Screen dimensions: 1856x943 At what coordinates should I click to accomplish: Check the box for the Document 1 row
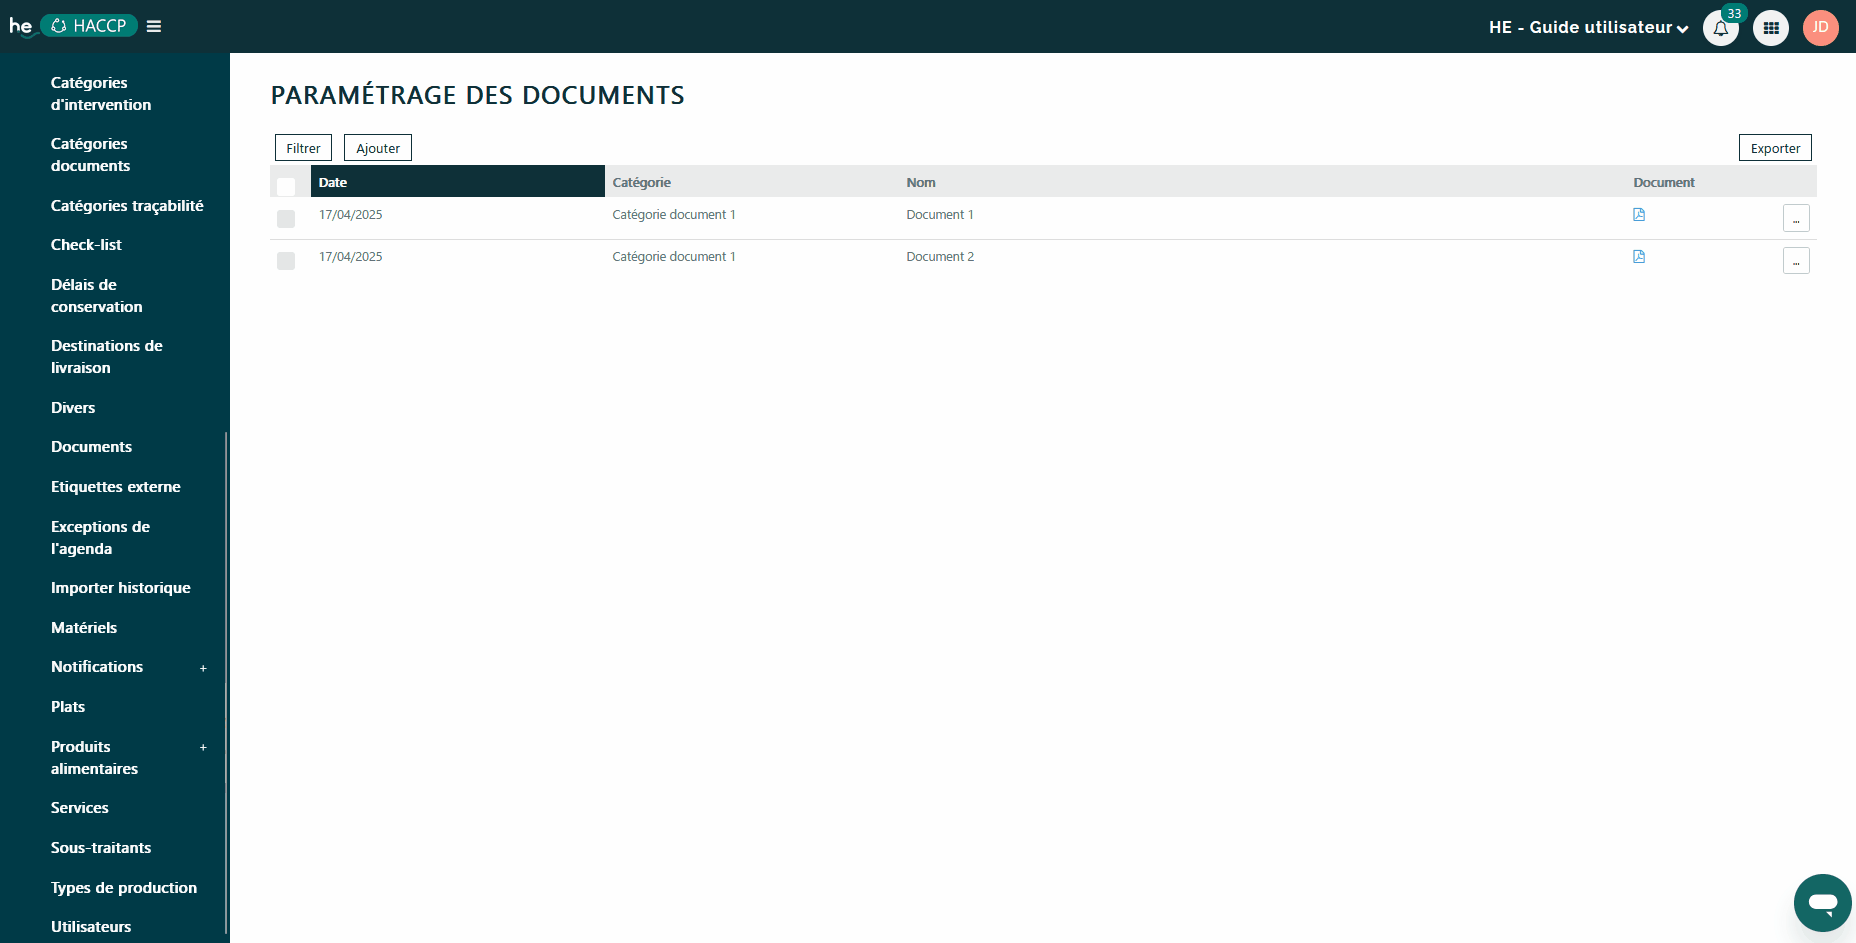[x=286, y=219]
